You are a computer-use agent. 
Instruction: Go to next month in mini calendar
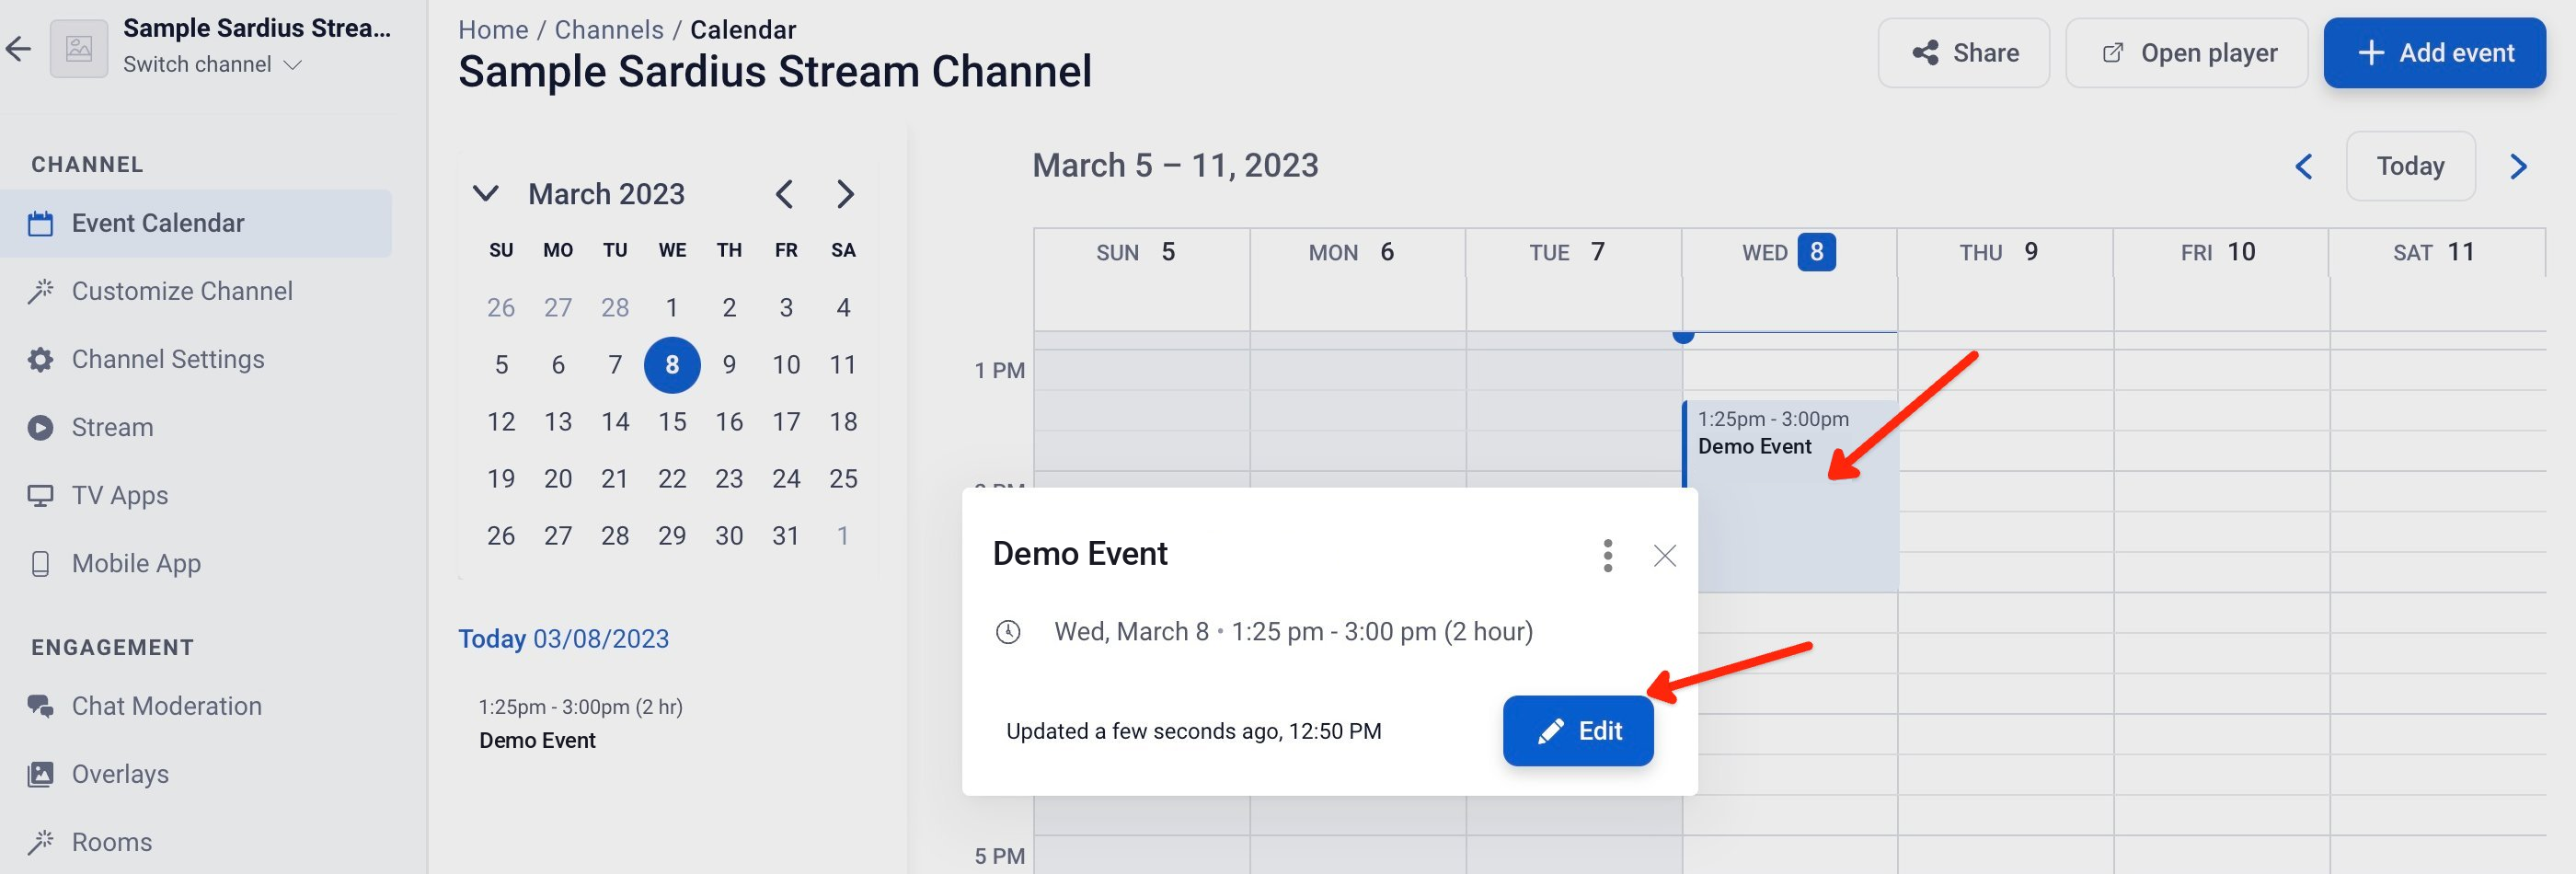pos(845,193)
